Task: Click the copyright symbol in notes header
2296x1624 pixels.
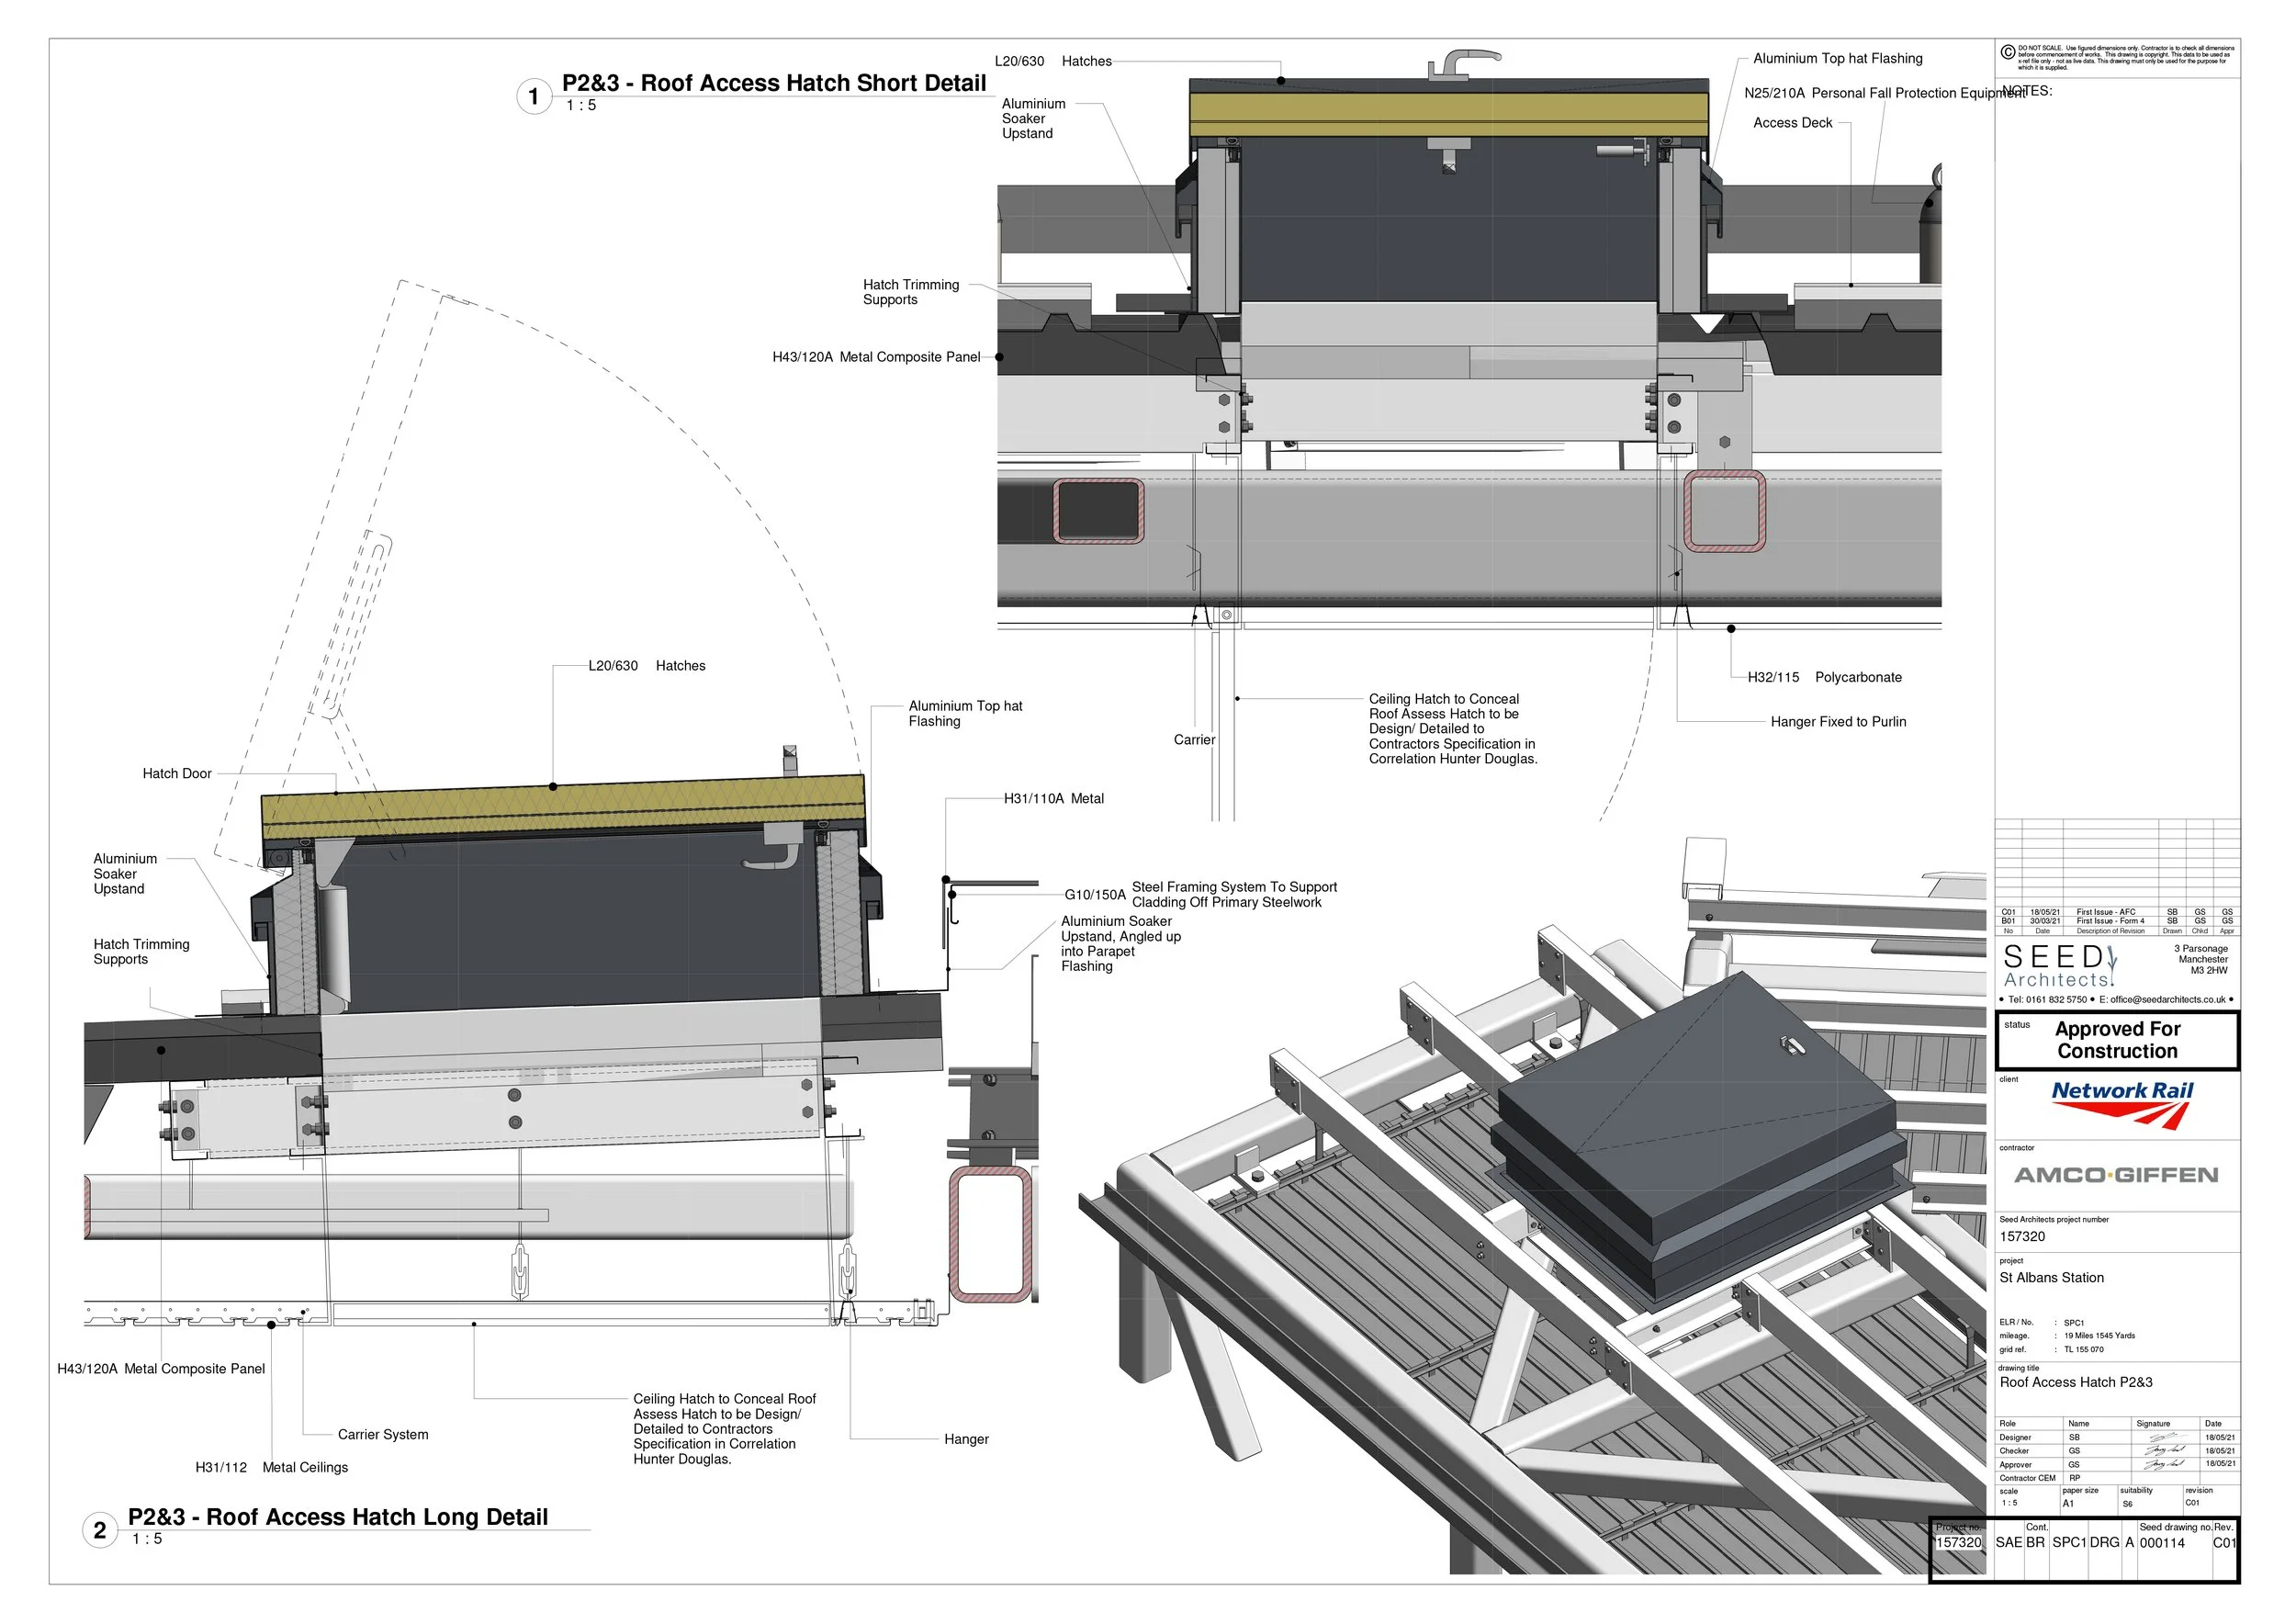Action: 2007,53
